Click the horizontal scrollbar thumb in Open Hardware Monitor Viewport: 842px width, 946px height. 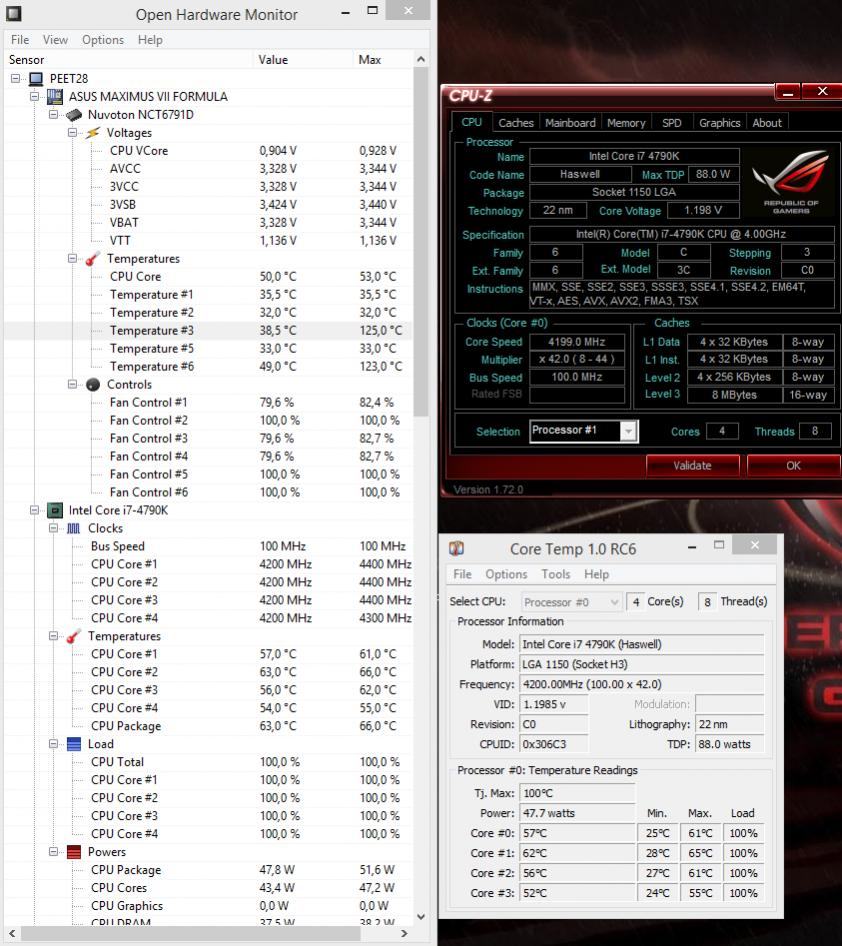tap(192, 933)
